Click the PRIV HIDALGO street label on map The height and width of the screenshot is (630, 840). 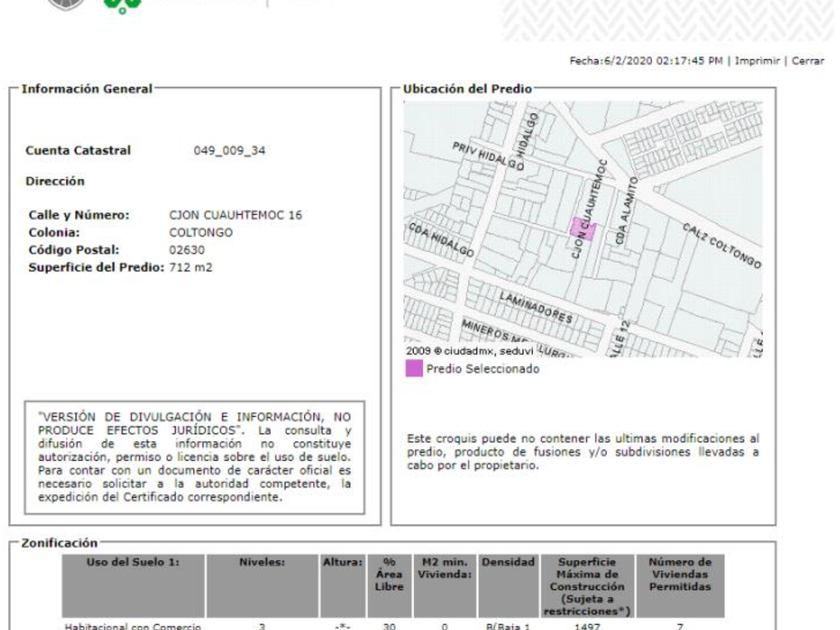coord(488,156)
